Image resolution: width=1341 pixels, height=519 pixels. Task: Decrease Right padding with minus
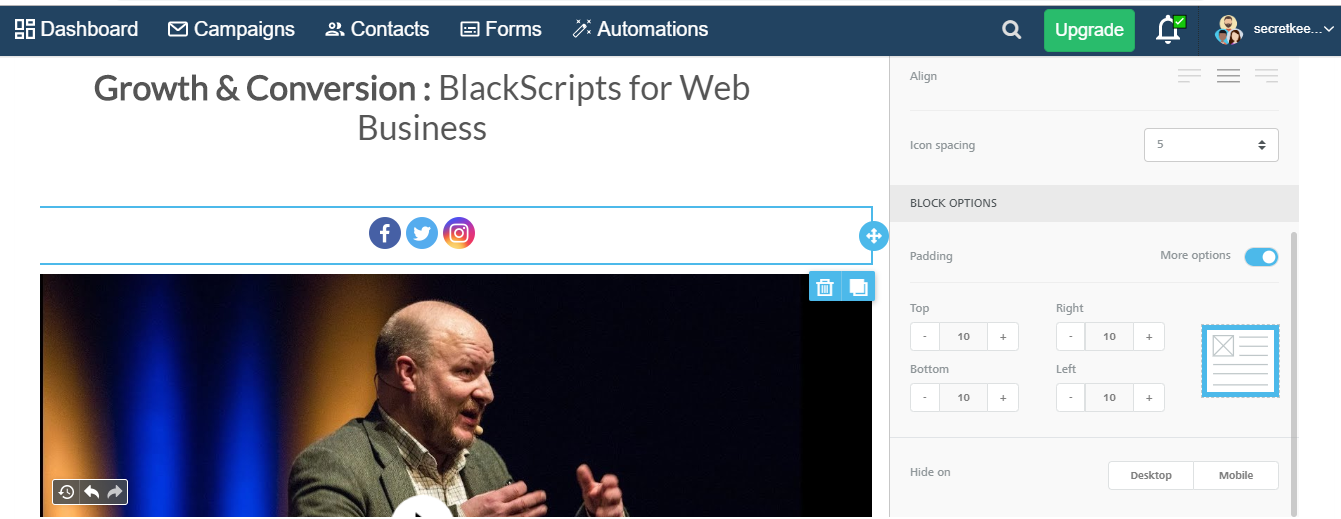coord(1071,337)
